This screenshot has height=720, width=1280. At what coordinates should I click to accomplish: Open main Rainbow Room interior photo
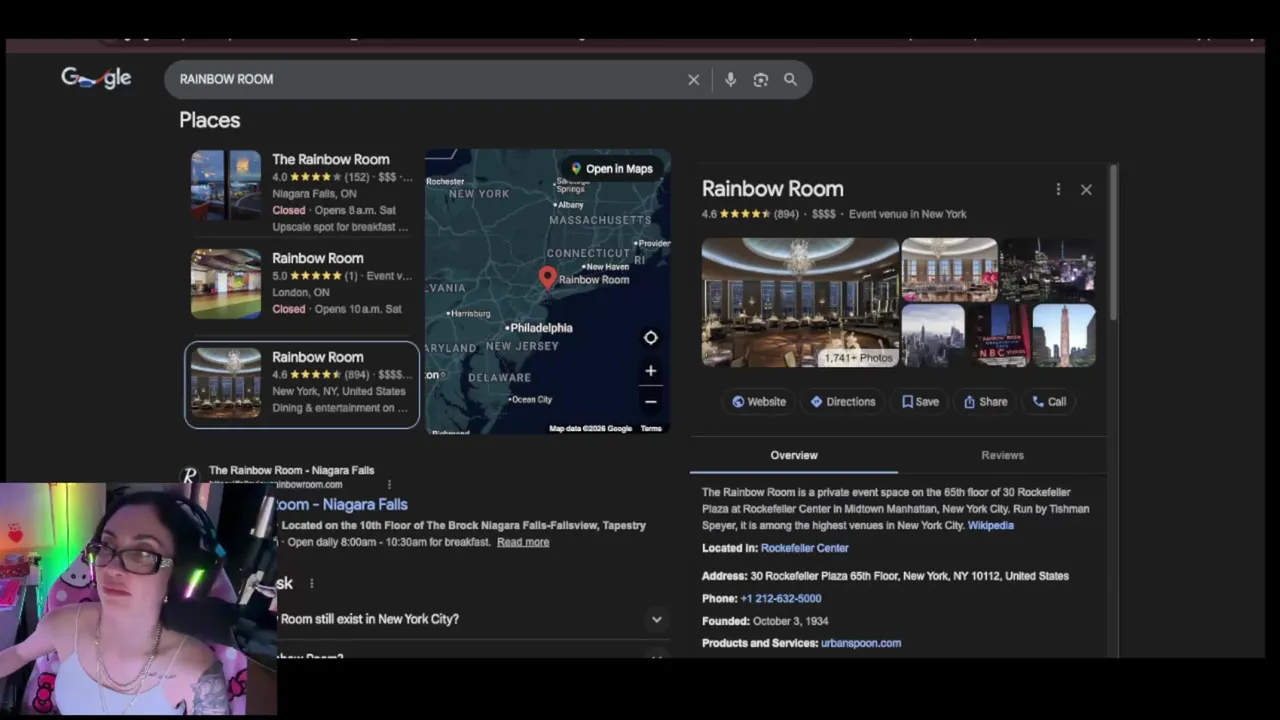click(x=800, y=302)
